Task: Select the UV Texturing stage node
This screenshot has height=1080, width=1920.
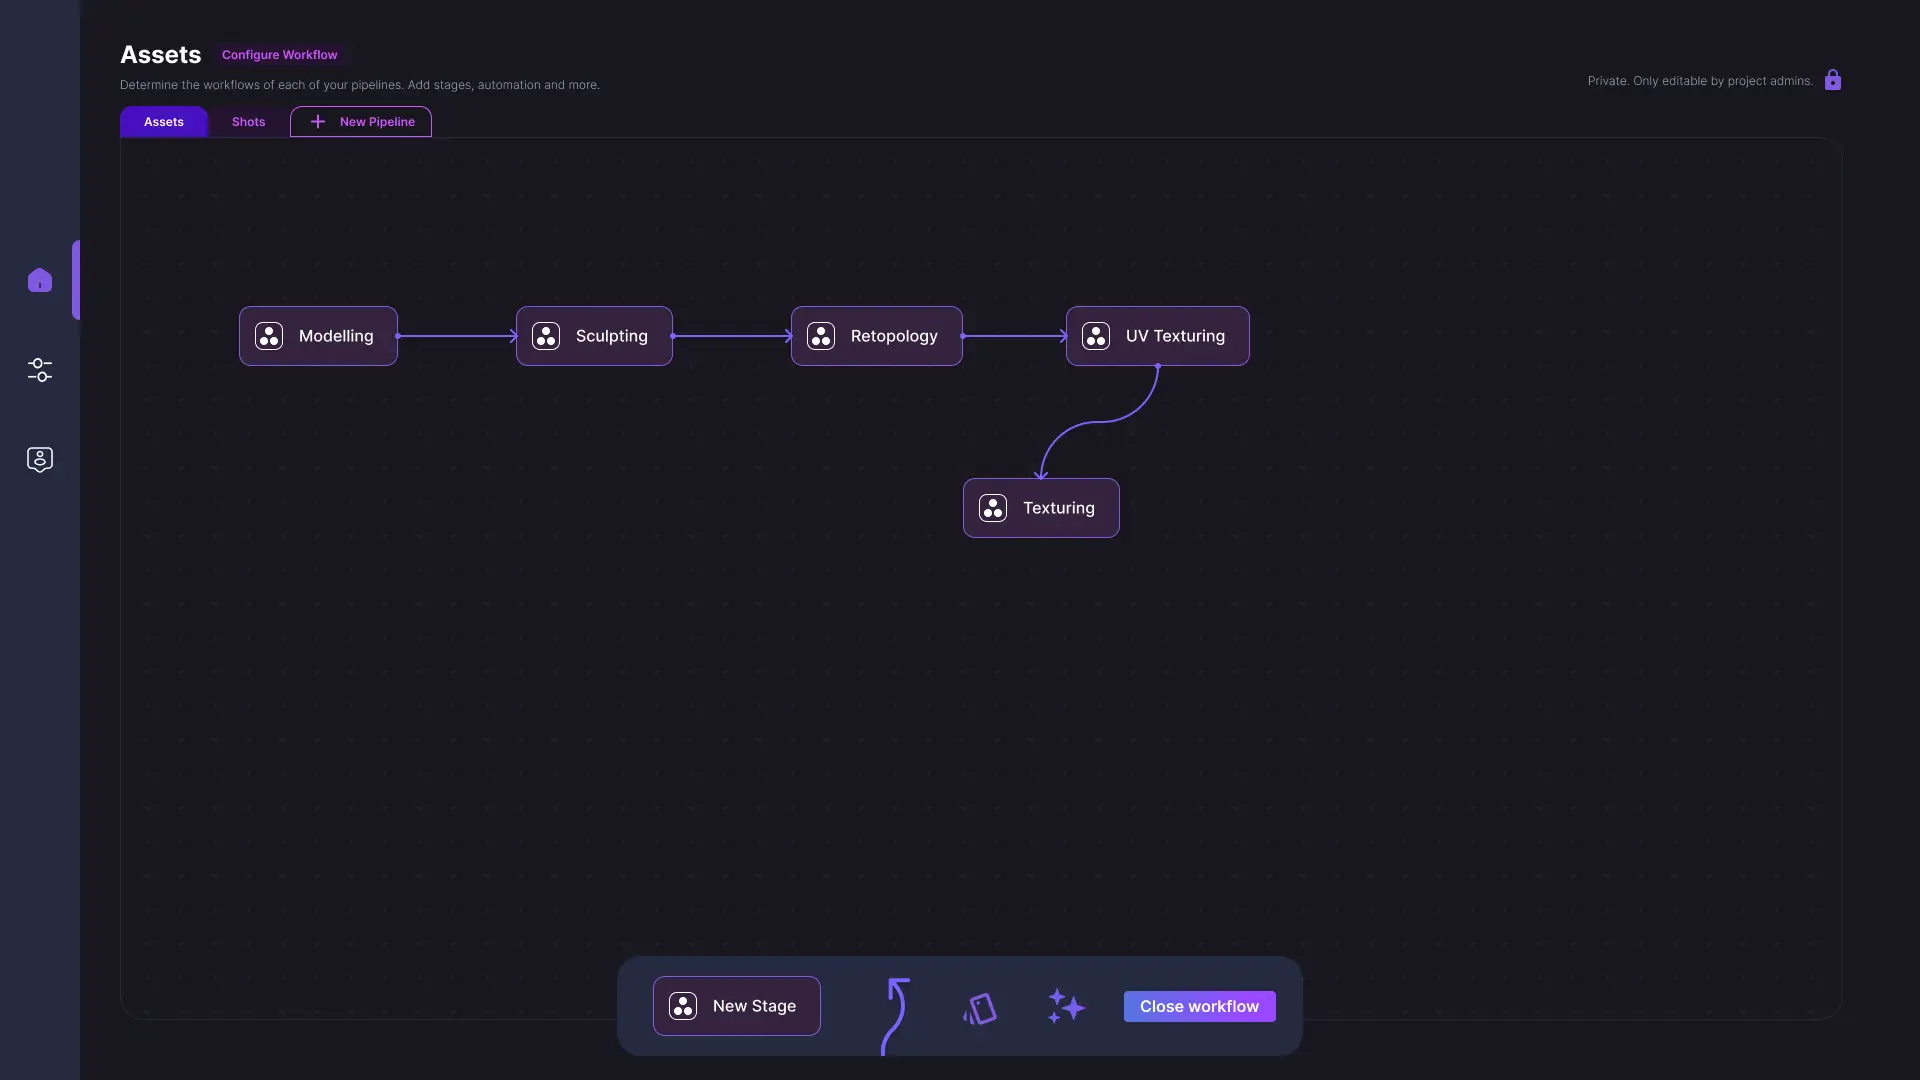Action: click(1158, 336)
